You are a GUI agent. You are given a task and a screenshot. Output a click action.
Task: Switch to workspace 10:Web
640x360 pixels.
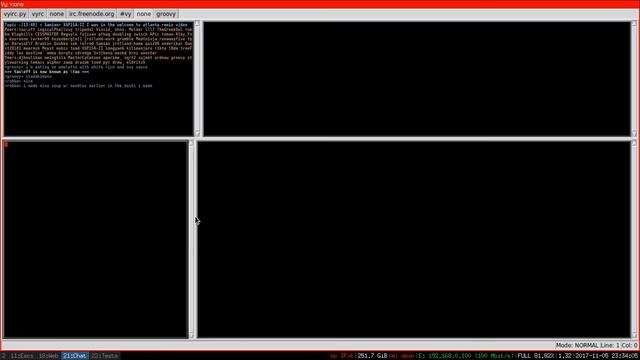pos(48,356)
